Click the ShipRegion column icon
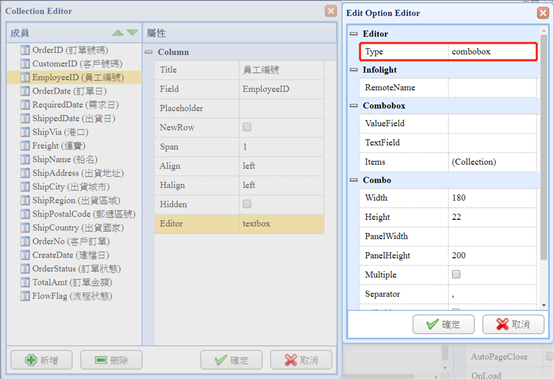Screen dimensions: 554x379 (25, 200)
